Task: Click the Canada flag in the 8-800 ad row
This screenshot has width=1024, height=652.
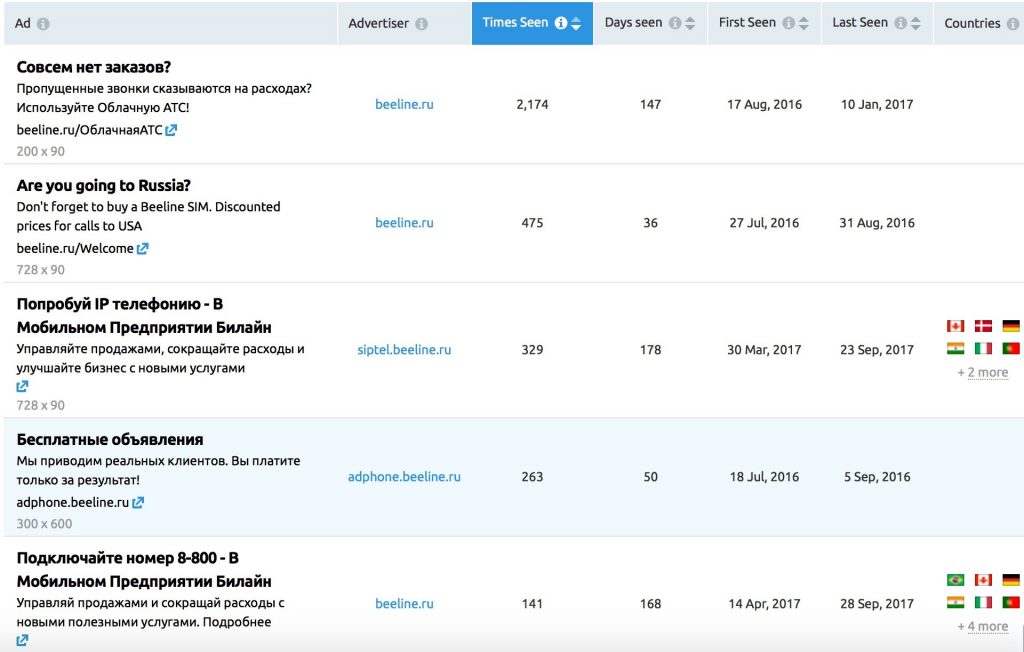Action: click(x=984, y=580)
